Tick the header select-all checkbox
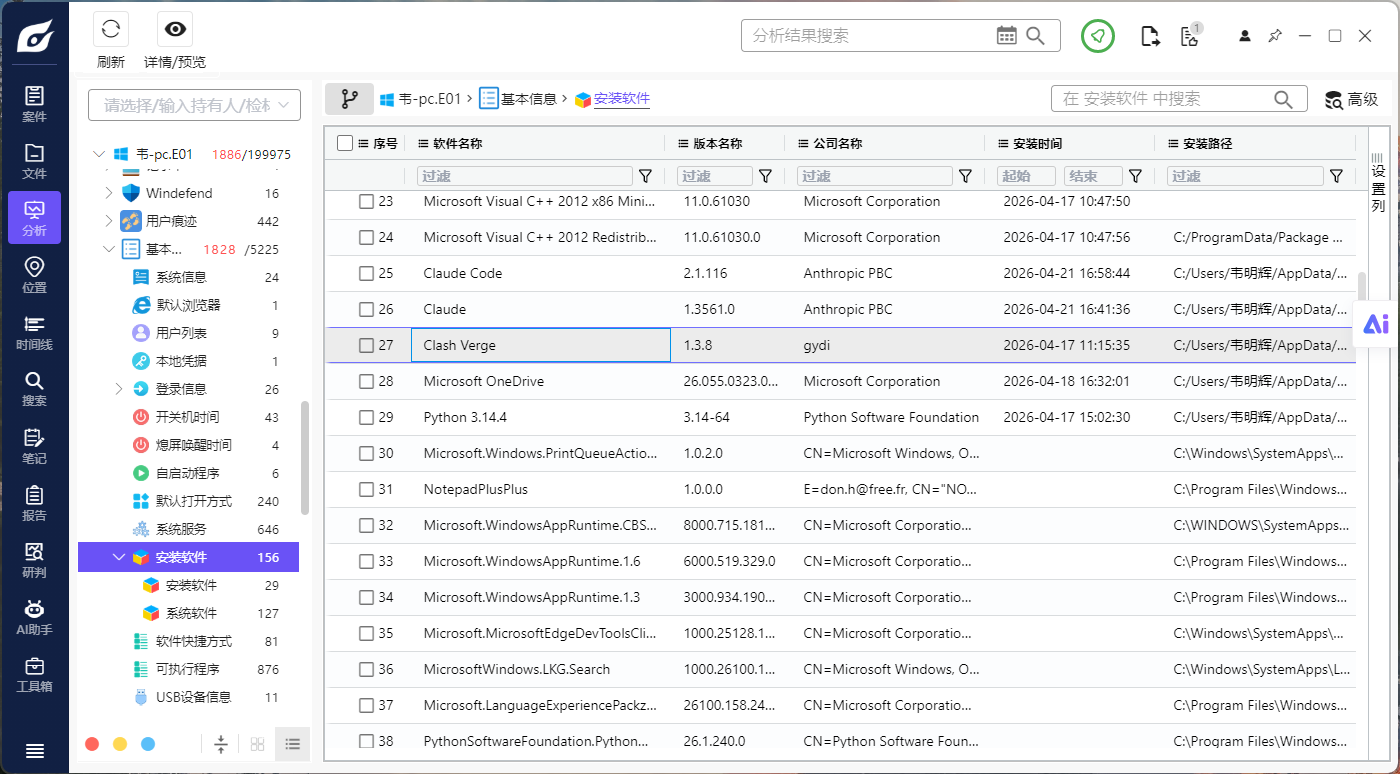This screenshot has width=1400, height=774. [345, 143]
